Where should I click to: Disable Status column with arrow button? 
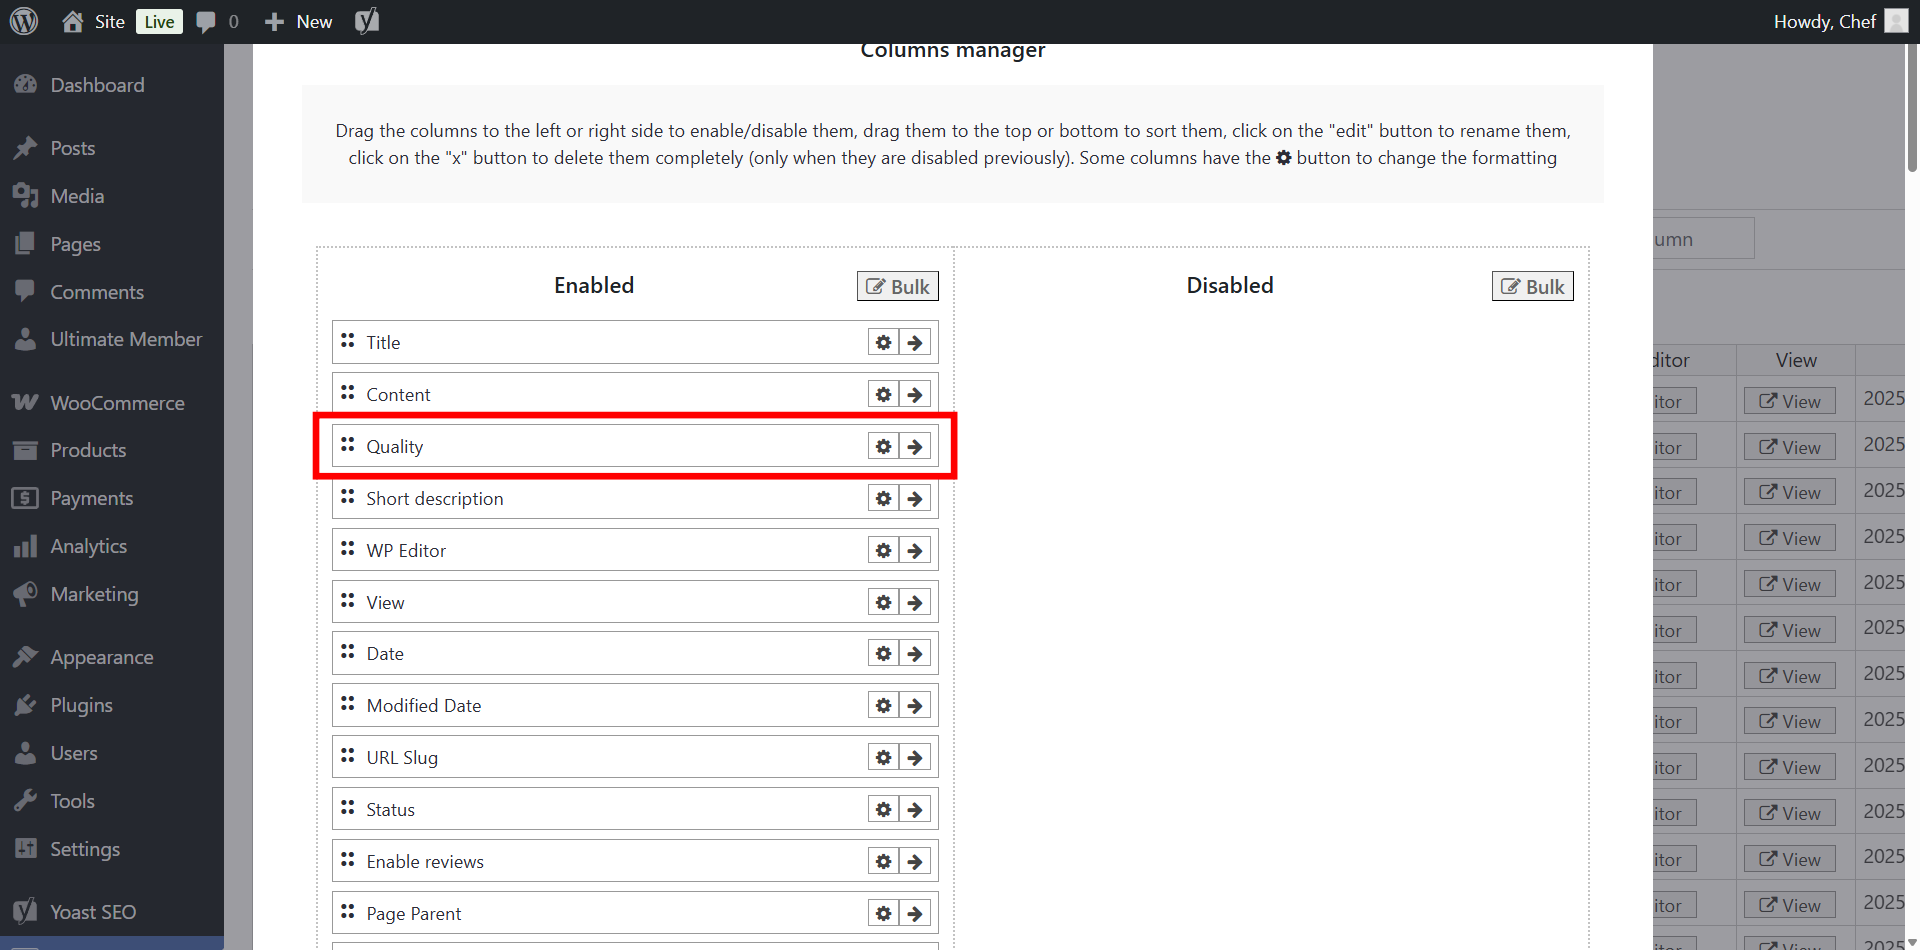915,809
